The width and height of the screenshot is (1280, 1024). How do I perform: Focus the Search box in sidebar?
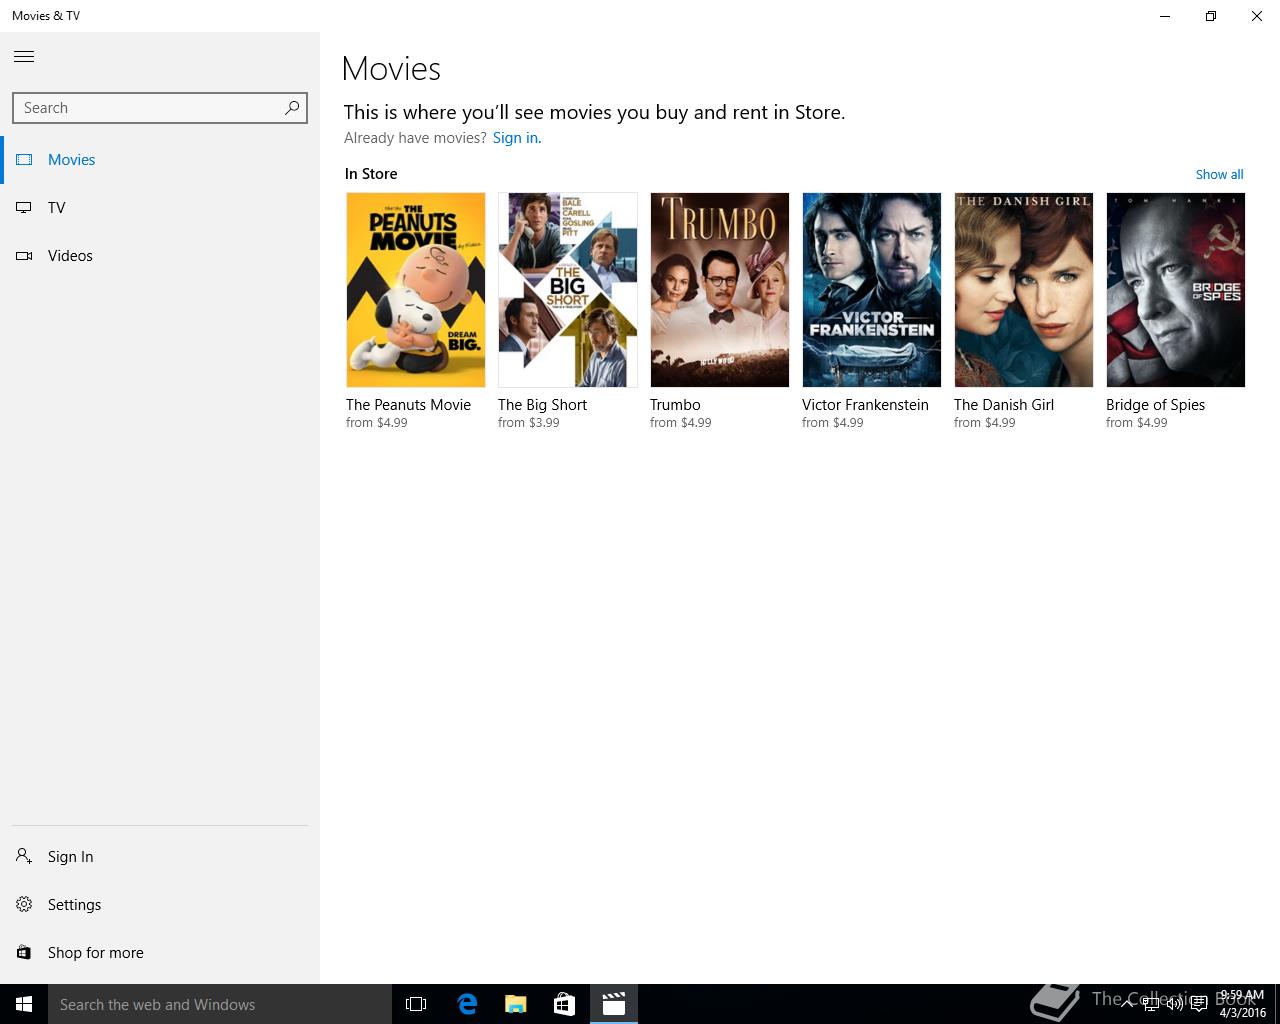(x=160, y=108)
